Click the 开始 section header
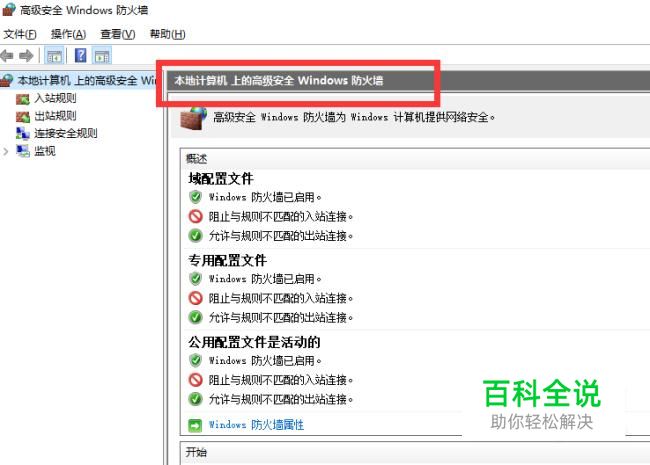This screenshot has height=465, width=650. point(196,452)
